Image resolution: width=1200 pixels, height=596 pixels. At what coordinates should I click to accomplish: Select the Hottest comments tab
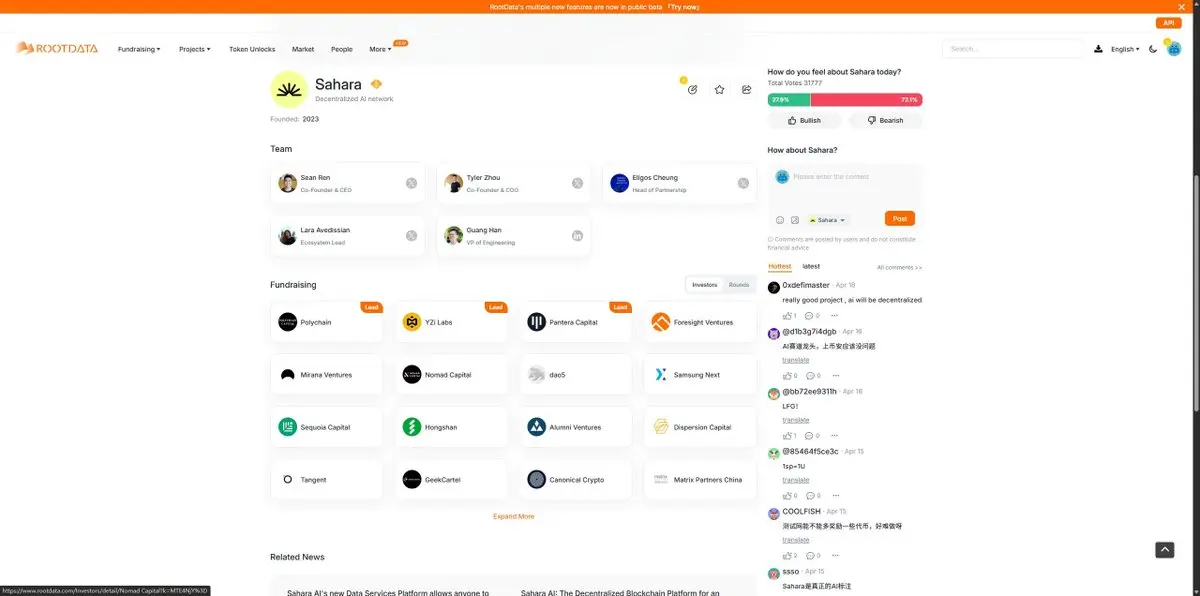click(780, 267)
